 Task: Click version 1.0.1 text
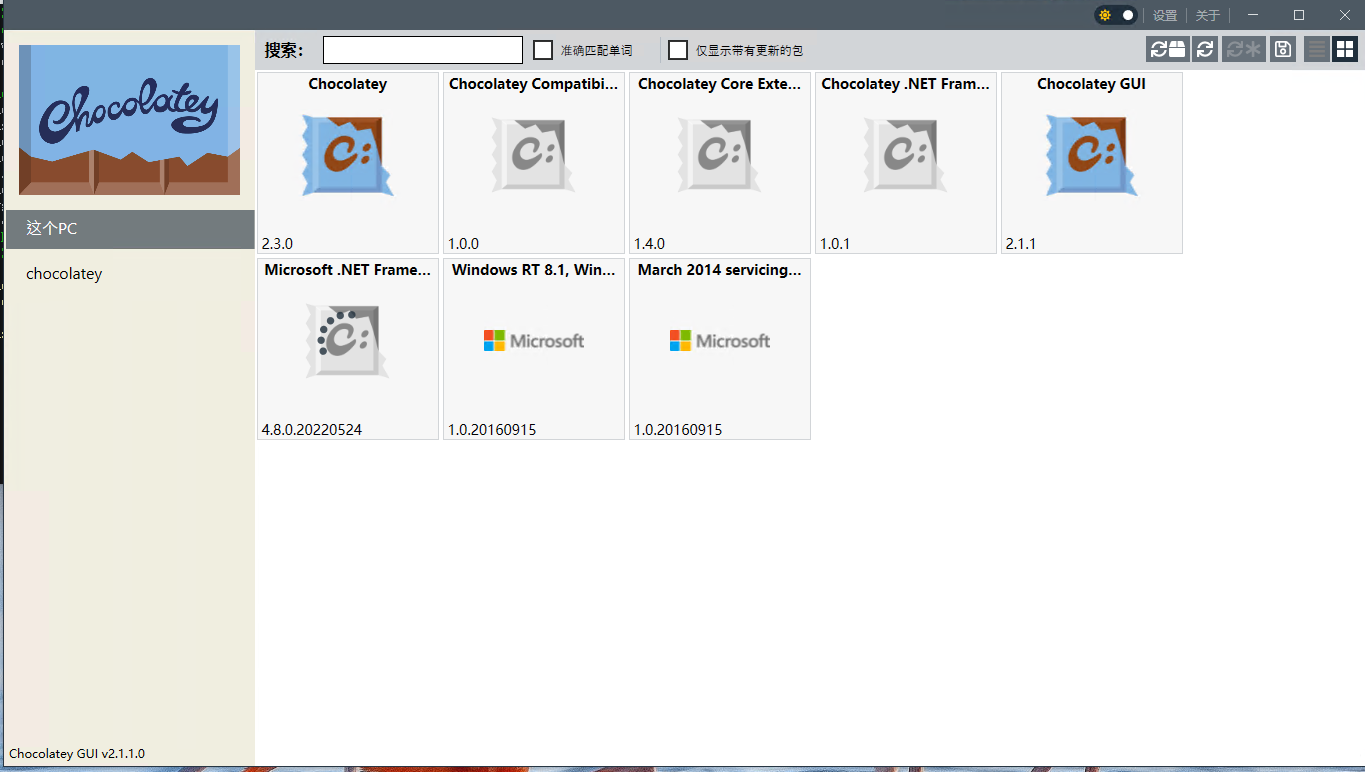(x=836, y=244)
